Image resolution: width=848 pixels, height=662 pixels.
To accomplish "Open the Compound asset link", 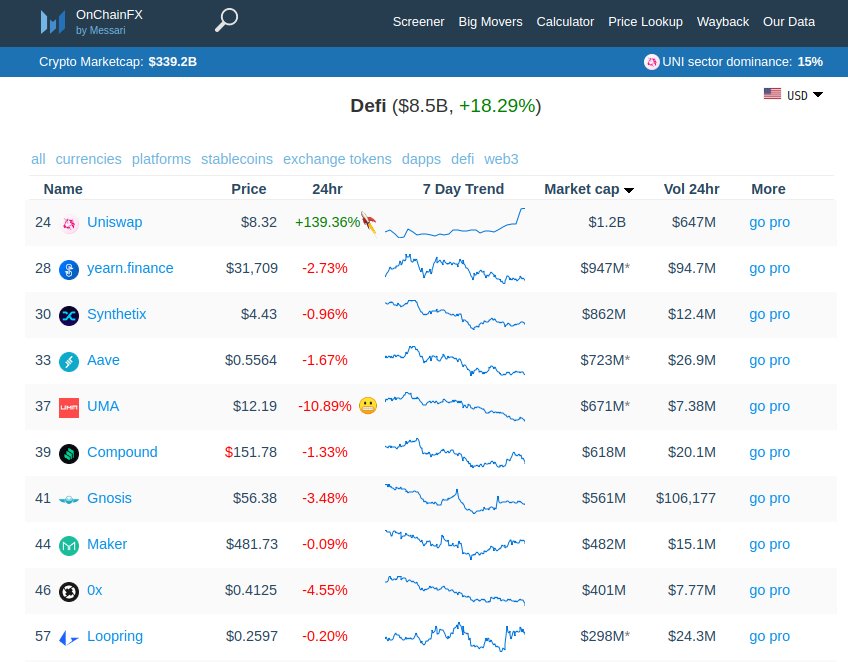I will 122,452.
